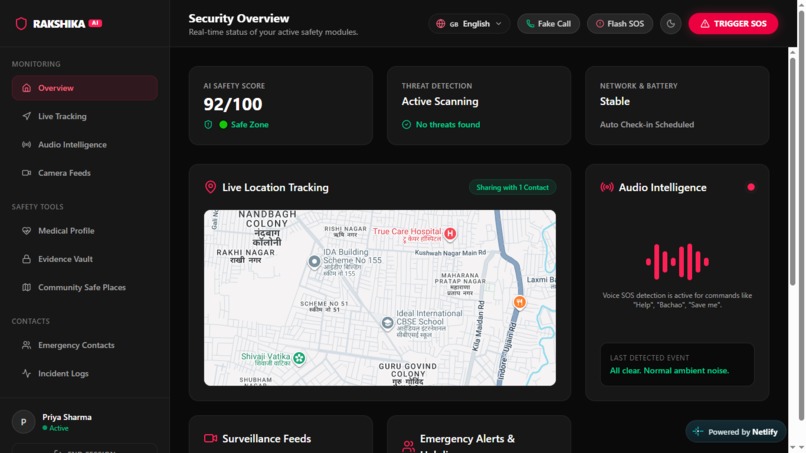The image size is (806, 453).
Task: Click the Medical Profile heart icon
Action: coord(26,231)
